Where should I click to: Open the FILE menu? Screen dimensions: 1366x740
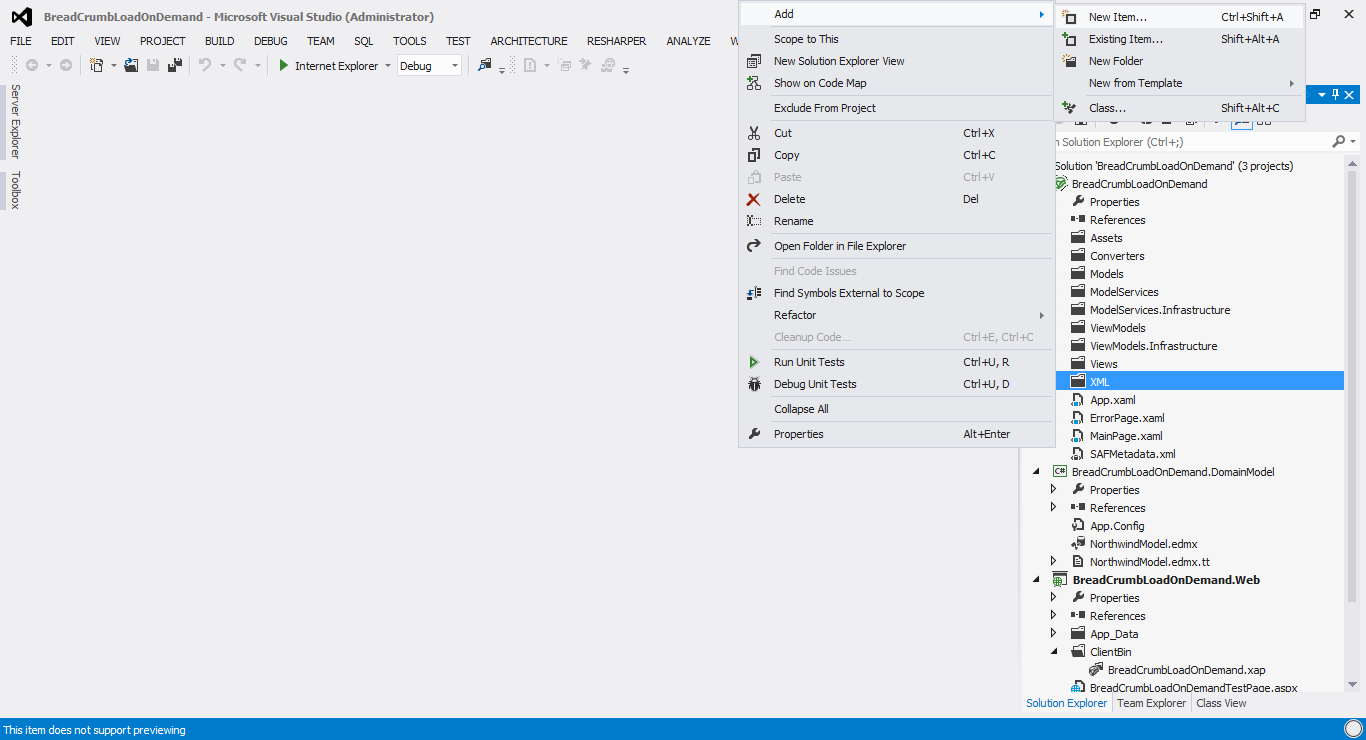(21, 41)
